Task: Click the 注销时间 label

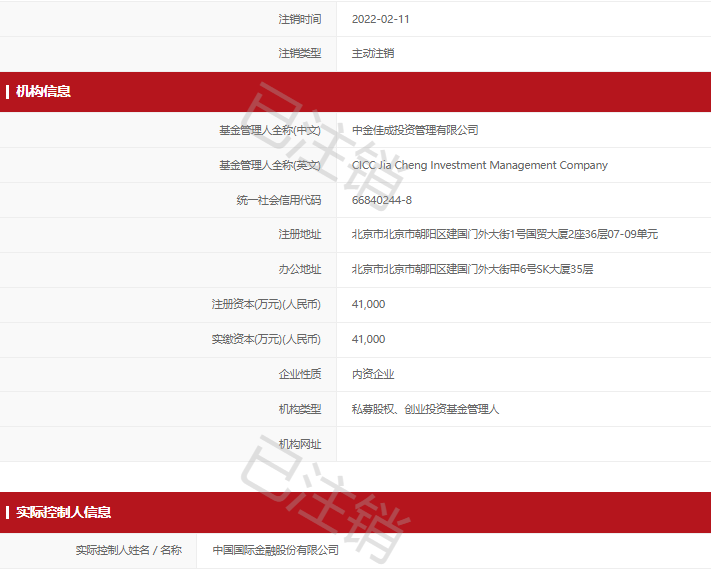Action: coord(300,19)
